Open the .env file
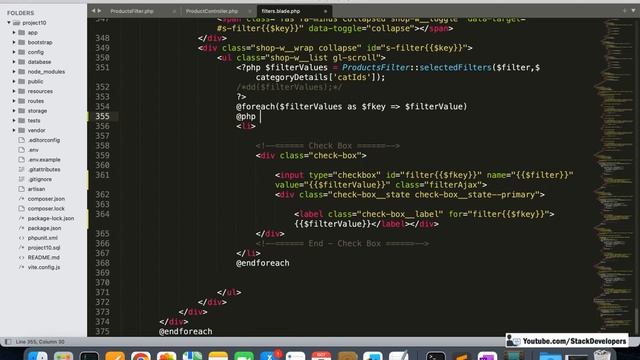Viewport: 640px width, 360px height. point(33,150)
